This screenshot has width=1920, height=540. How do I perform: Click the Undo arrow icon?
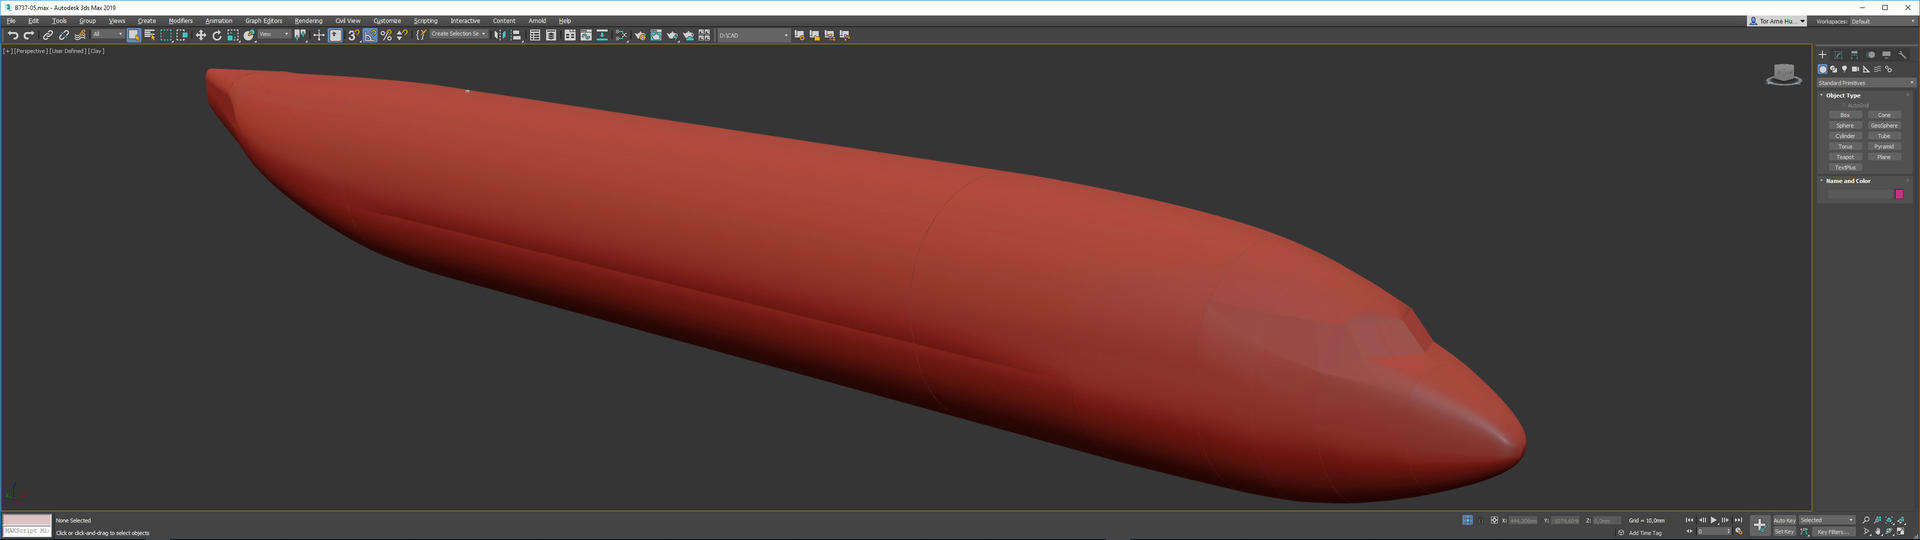pyautogui.click(x=13, y=35)
